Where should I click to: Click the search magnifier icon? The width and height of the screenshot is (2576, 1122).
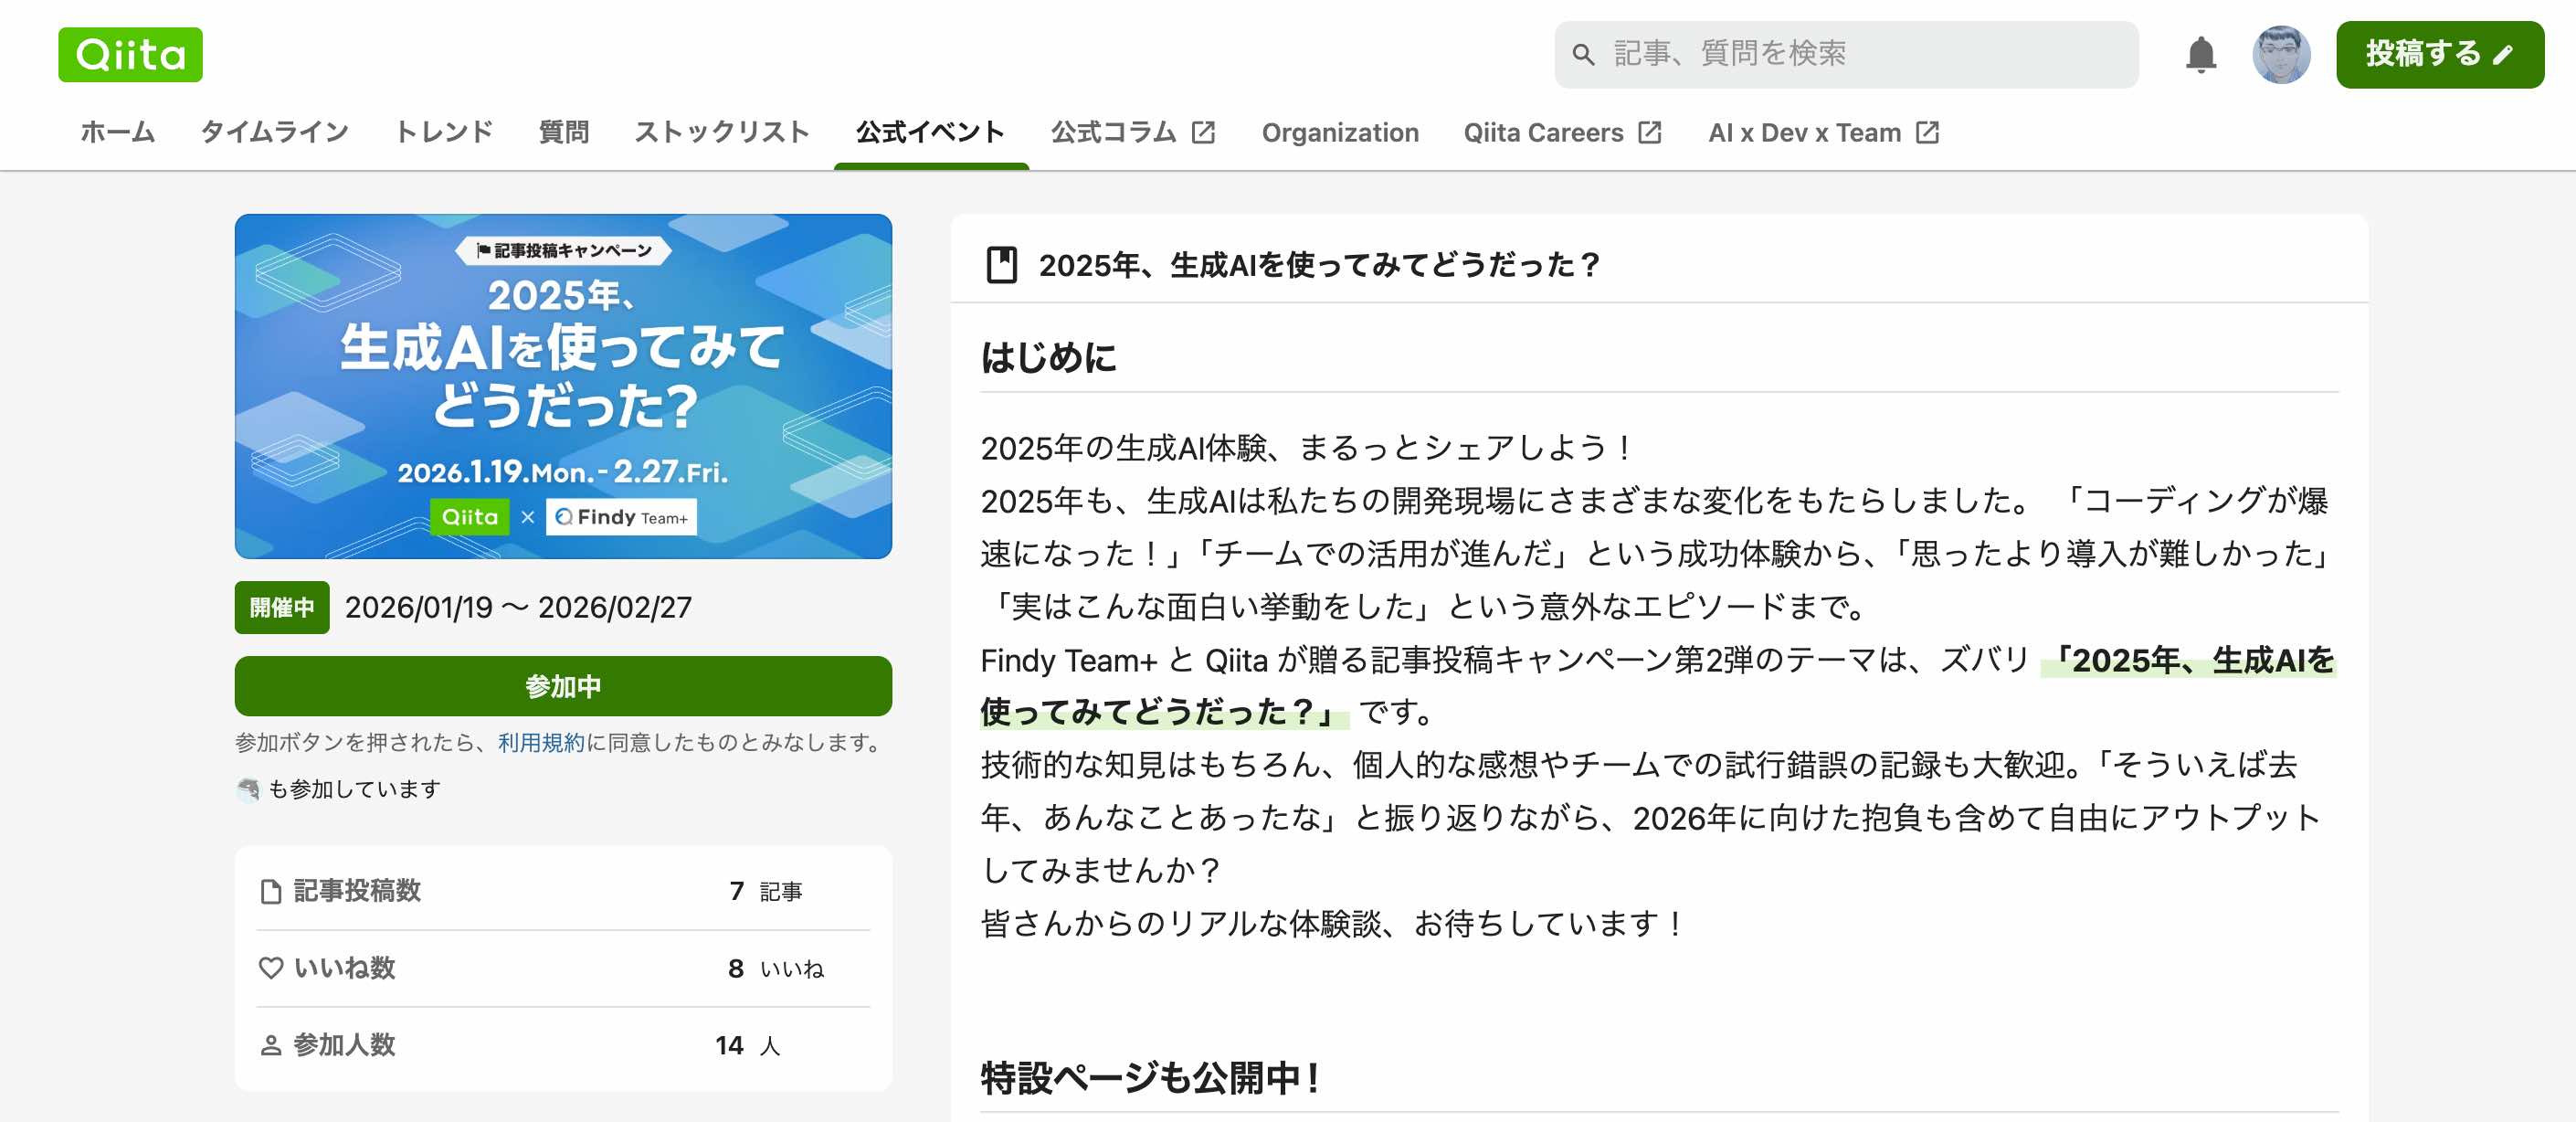pyautogui.click(x=1582, y=54)
